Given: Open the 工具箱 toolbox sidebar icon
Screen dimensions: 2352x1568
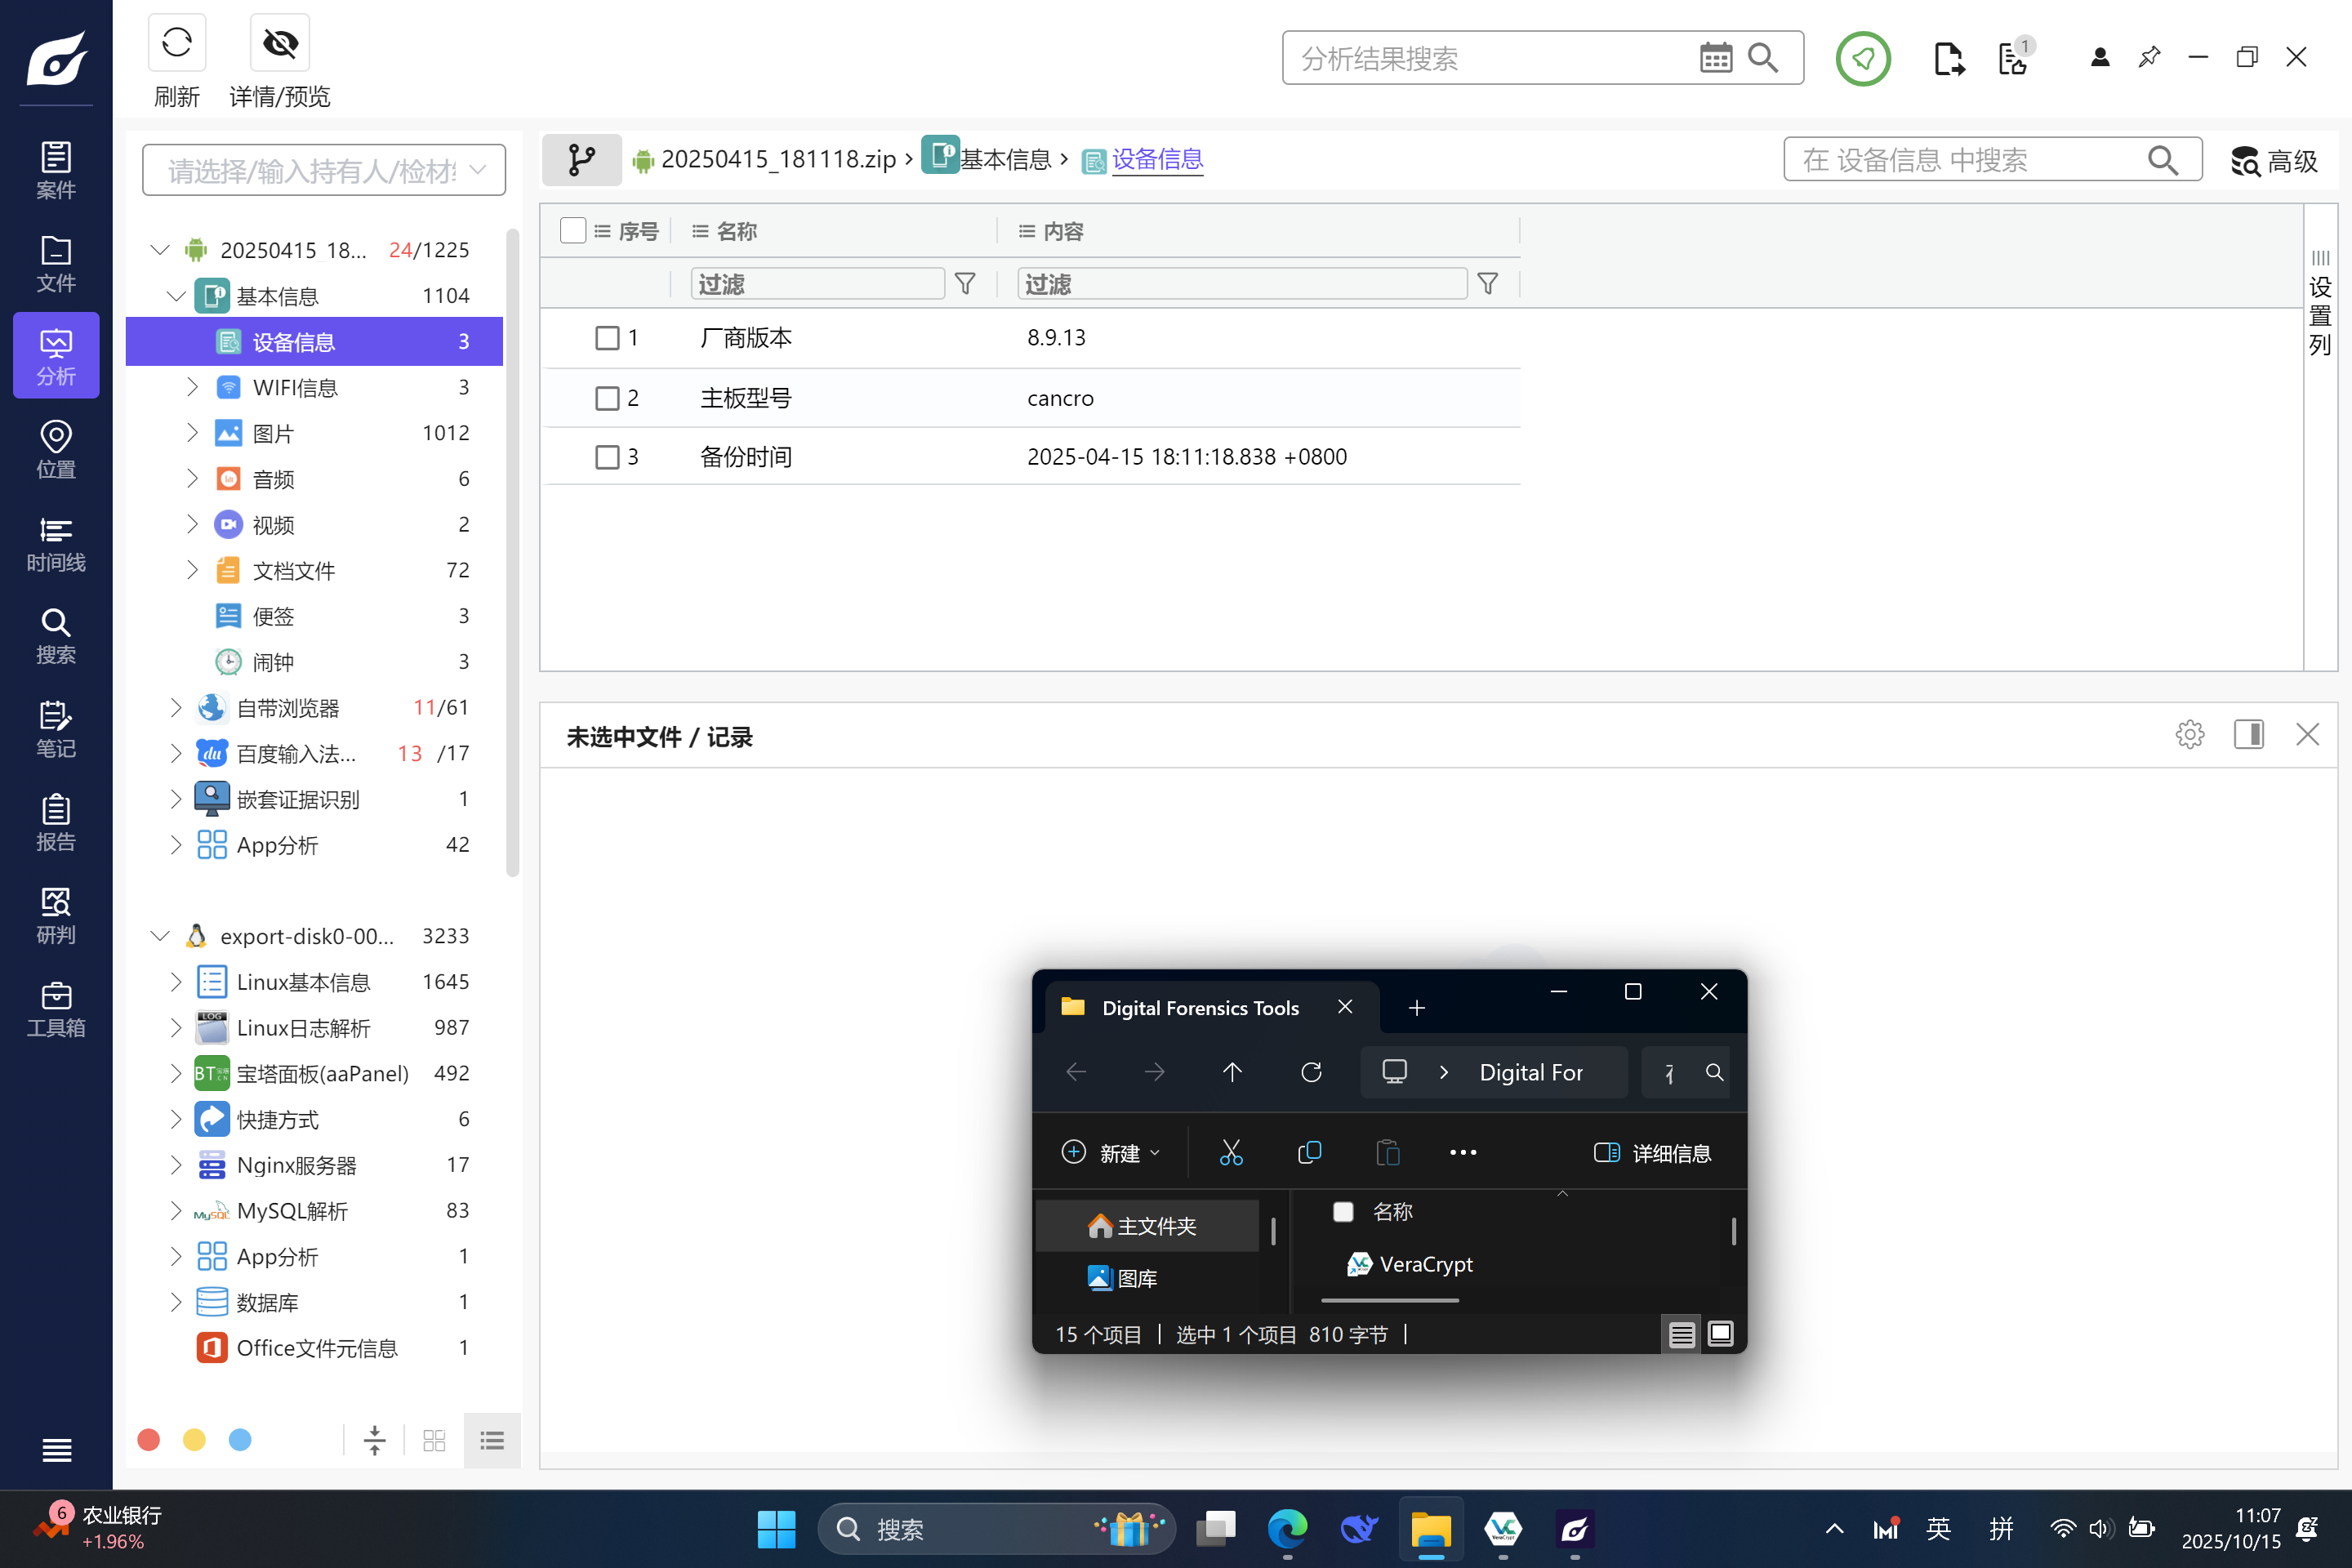Looking at the screenshot, I should pyautogui.click(x=56, y=1009).
